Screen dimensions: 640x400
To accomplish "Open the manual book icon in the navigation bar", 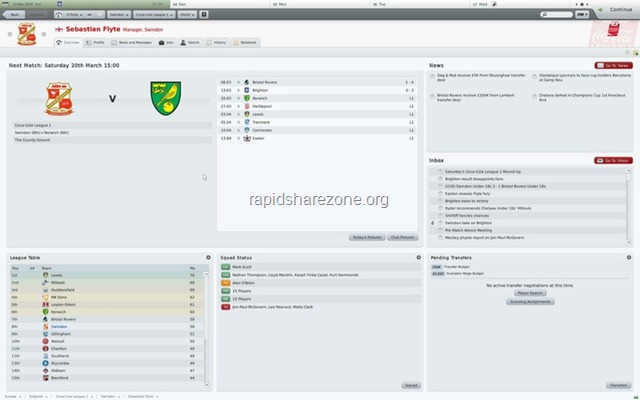I will (x=204, y=15).
